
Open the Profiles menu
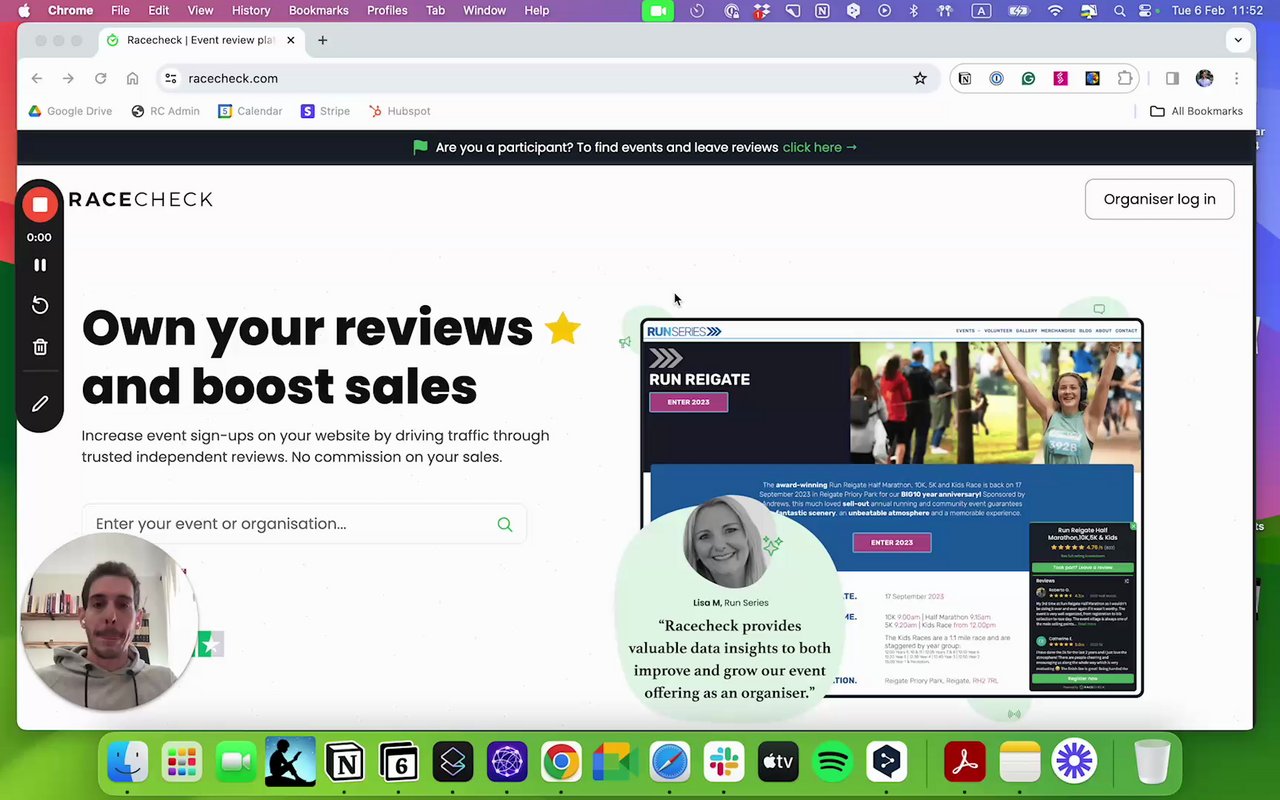coord(387,10)
